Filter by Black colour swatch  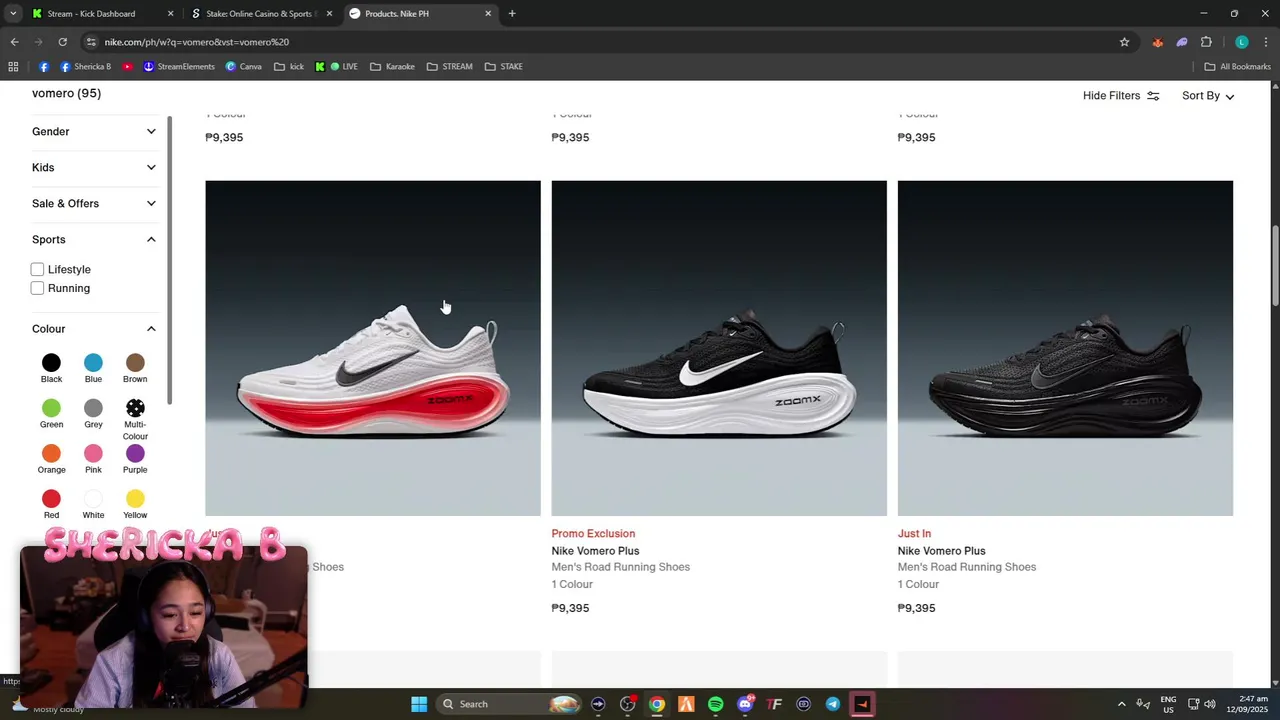coord(51,363)
